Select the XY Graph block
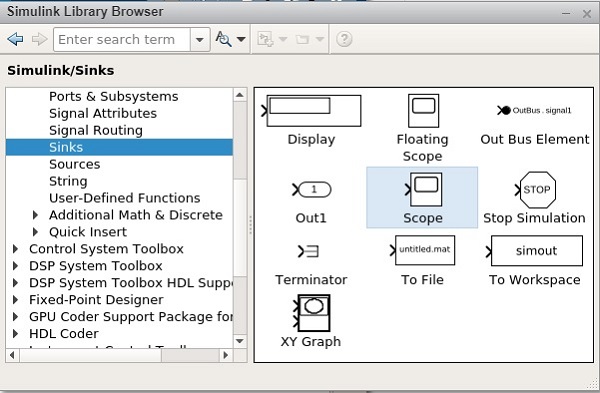600x393 pixels. click(x=311, y=313)
